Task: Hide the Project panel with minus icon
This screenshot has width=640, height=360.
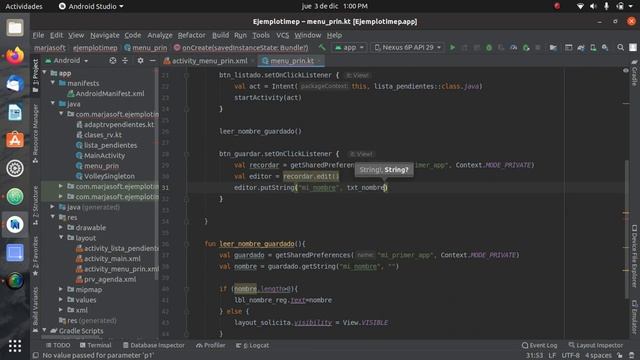Action: click(x=152, y=60)
